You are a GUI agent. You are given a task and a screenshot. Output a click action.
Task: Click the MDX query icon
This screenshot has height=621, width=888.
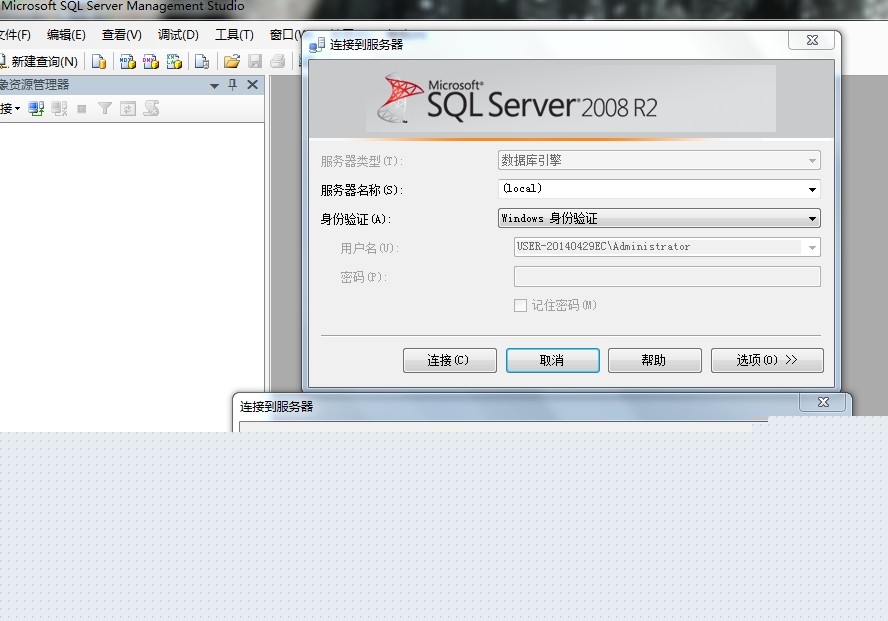pos(128,62)
